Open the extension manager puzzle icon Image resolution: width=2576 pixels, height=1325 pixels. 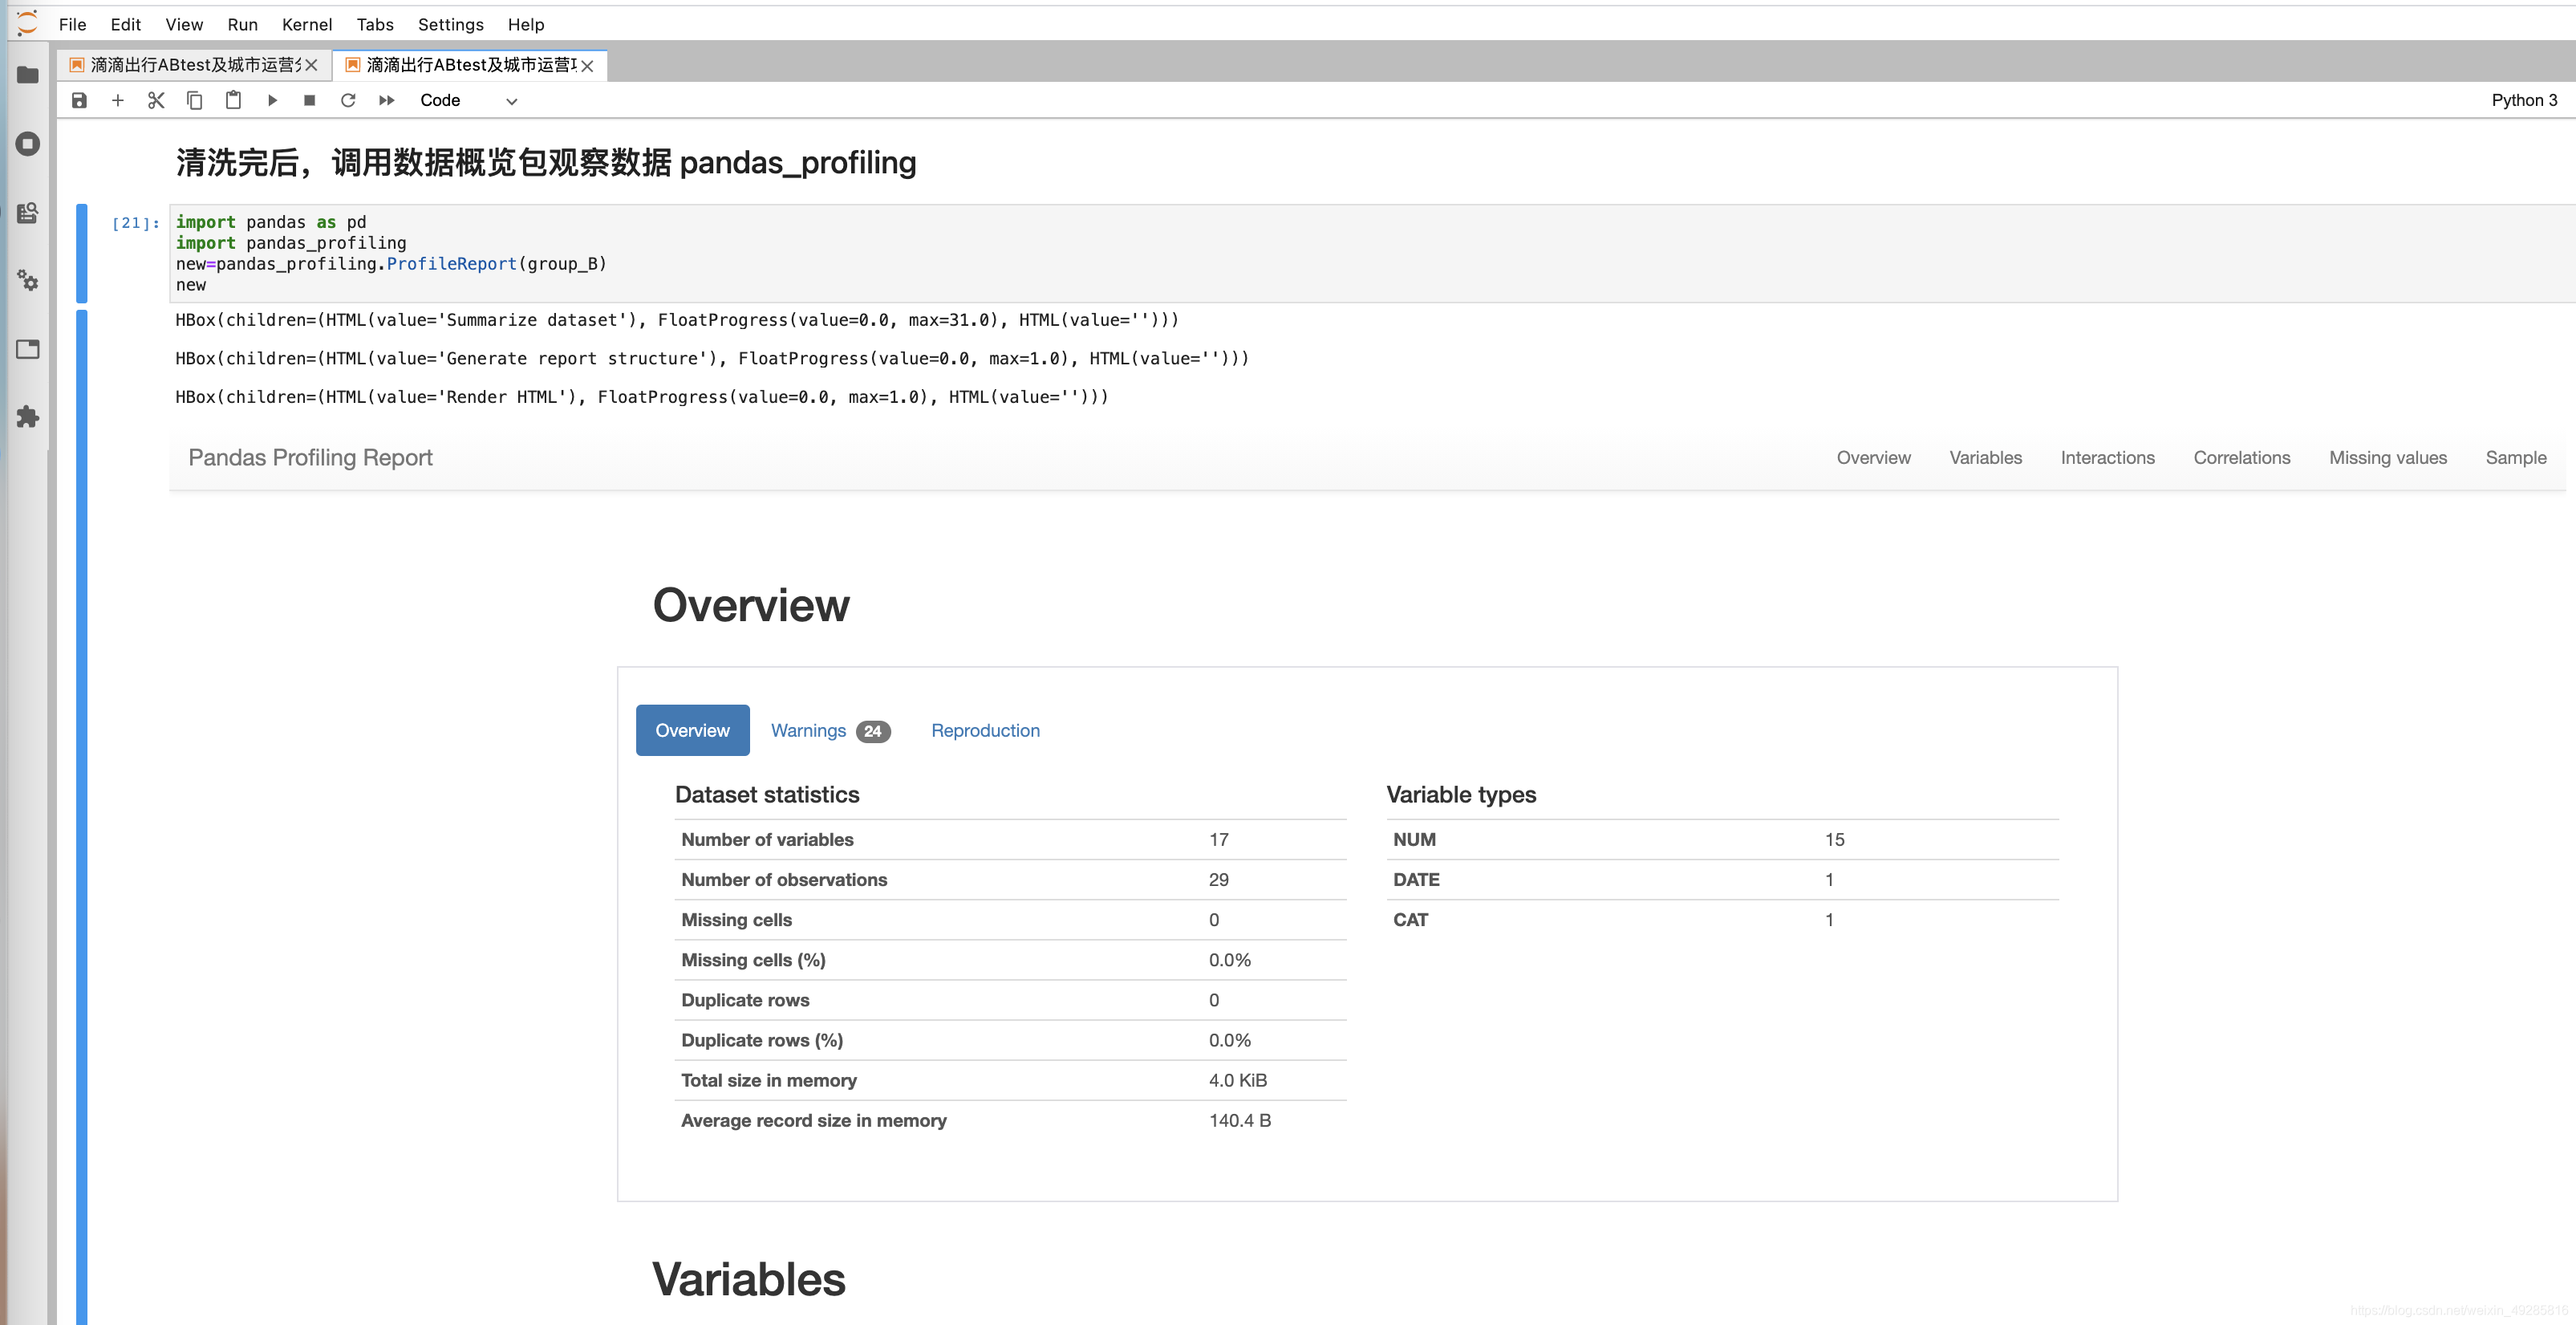coord(28,417)
